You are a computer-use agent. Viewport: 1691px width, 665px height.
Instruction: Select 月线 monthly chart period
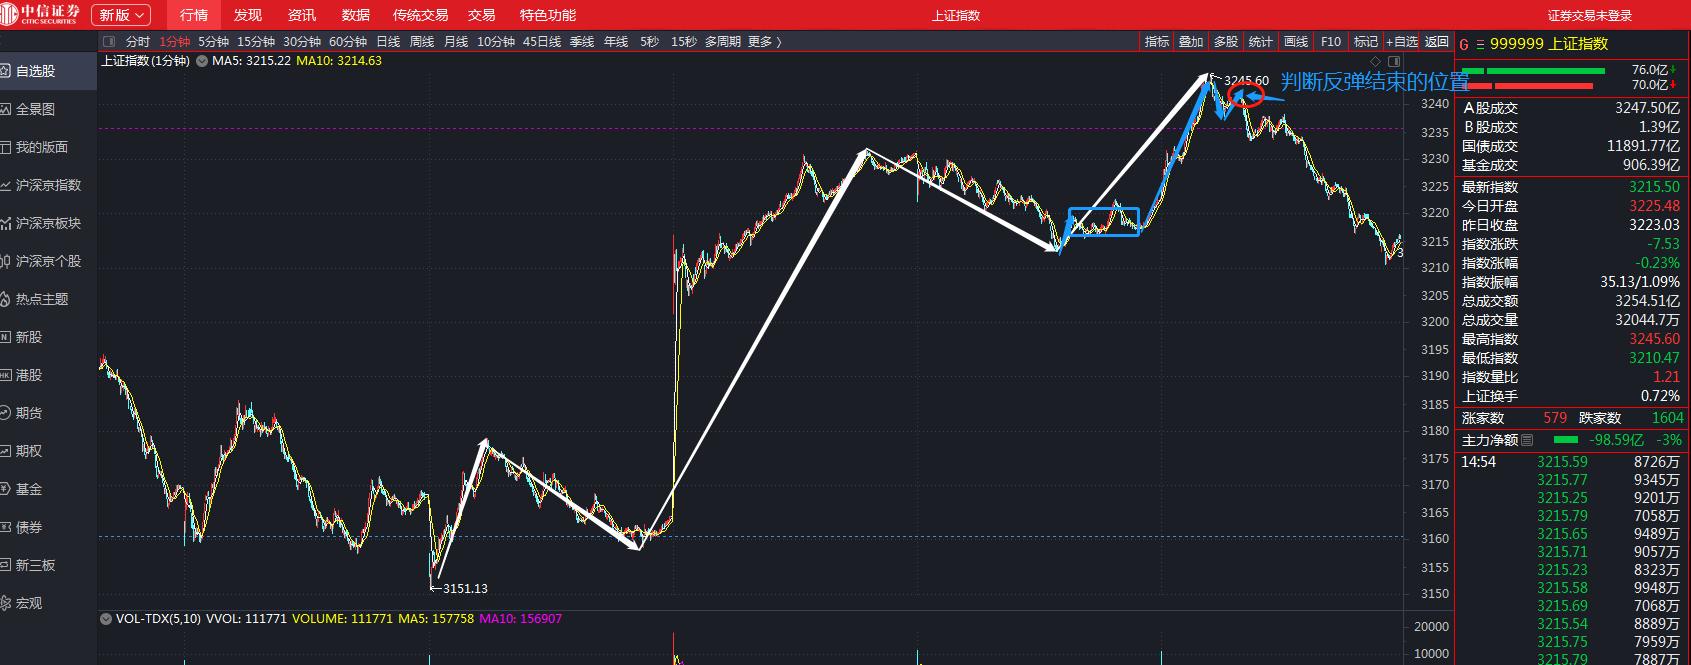456,41
